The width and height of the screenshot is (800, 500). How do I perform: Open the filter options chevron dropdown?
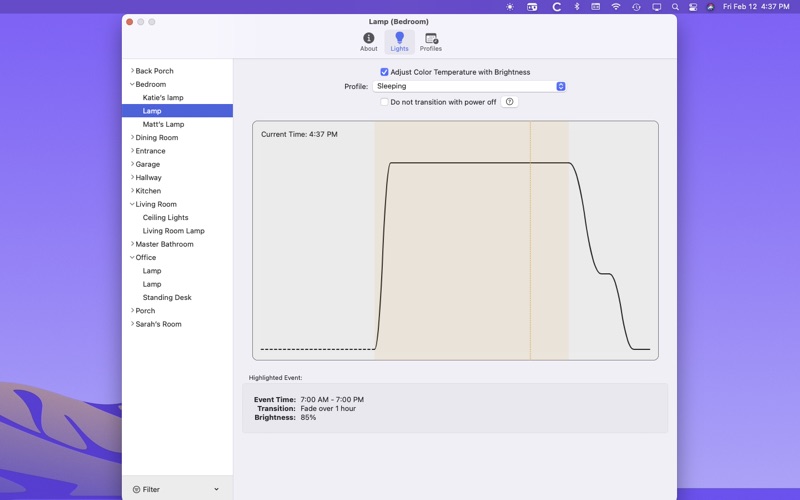(x=216, y=490)
